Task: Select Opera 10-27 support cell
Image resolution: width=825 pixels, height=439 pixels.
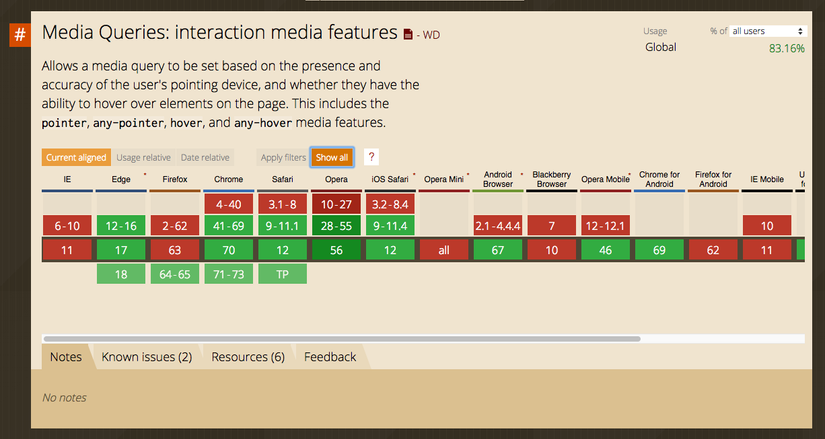Action: click(x=336, y=204)
